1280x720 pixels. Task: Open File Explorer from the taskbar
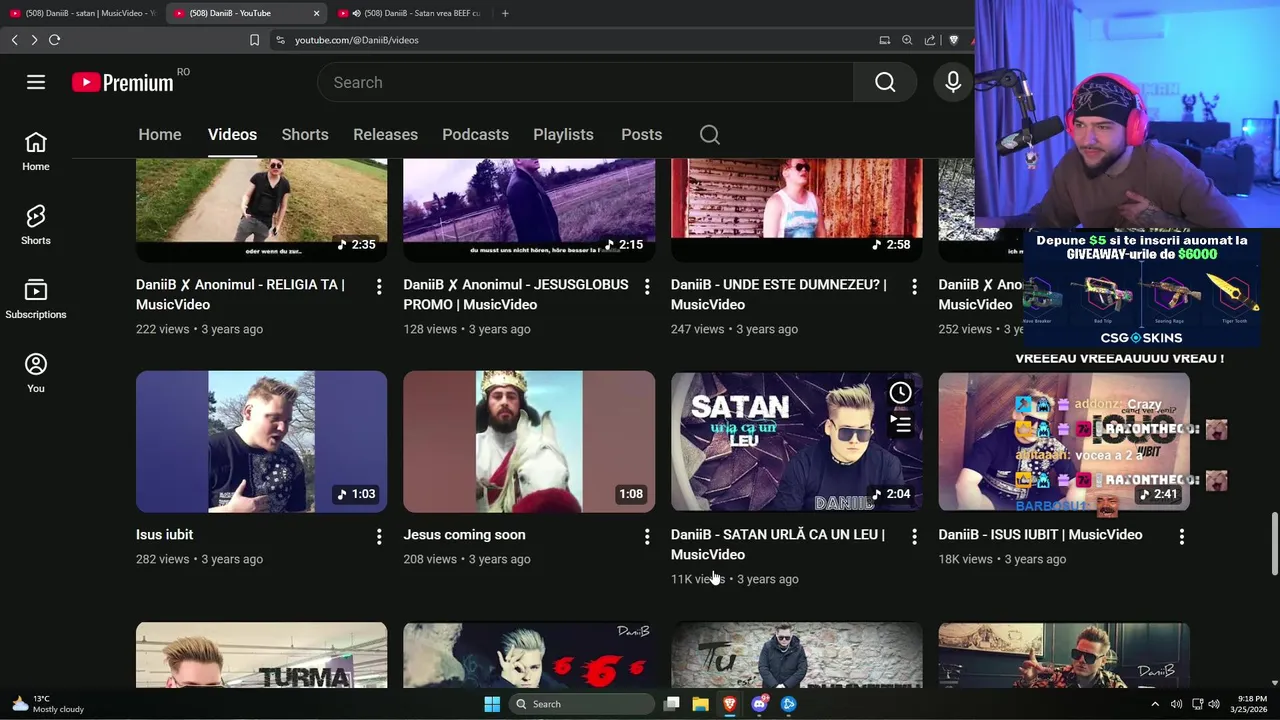tap(701, 704)
